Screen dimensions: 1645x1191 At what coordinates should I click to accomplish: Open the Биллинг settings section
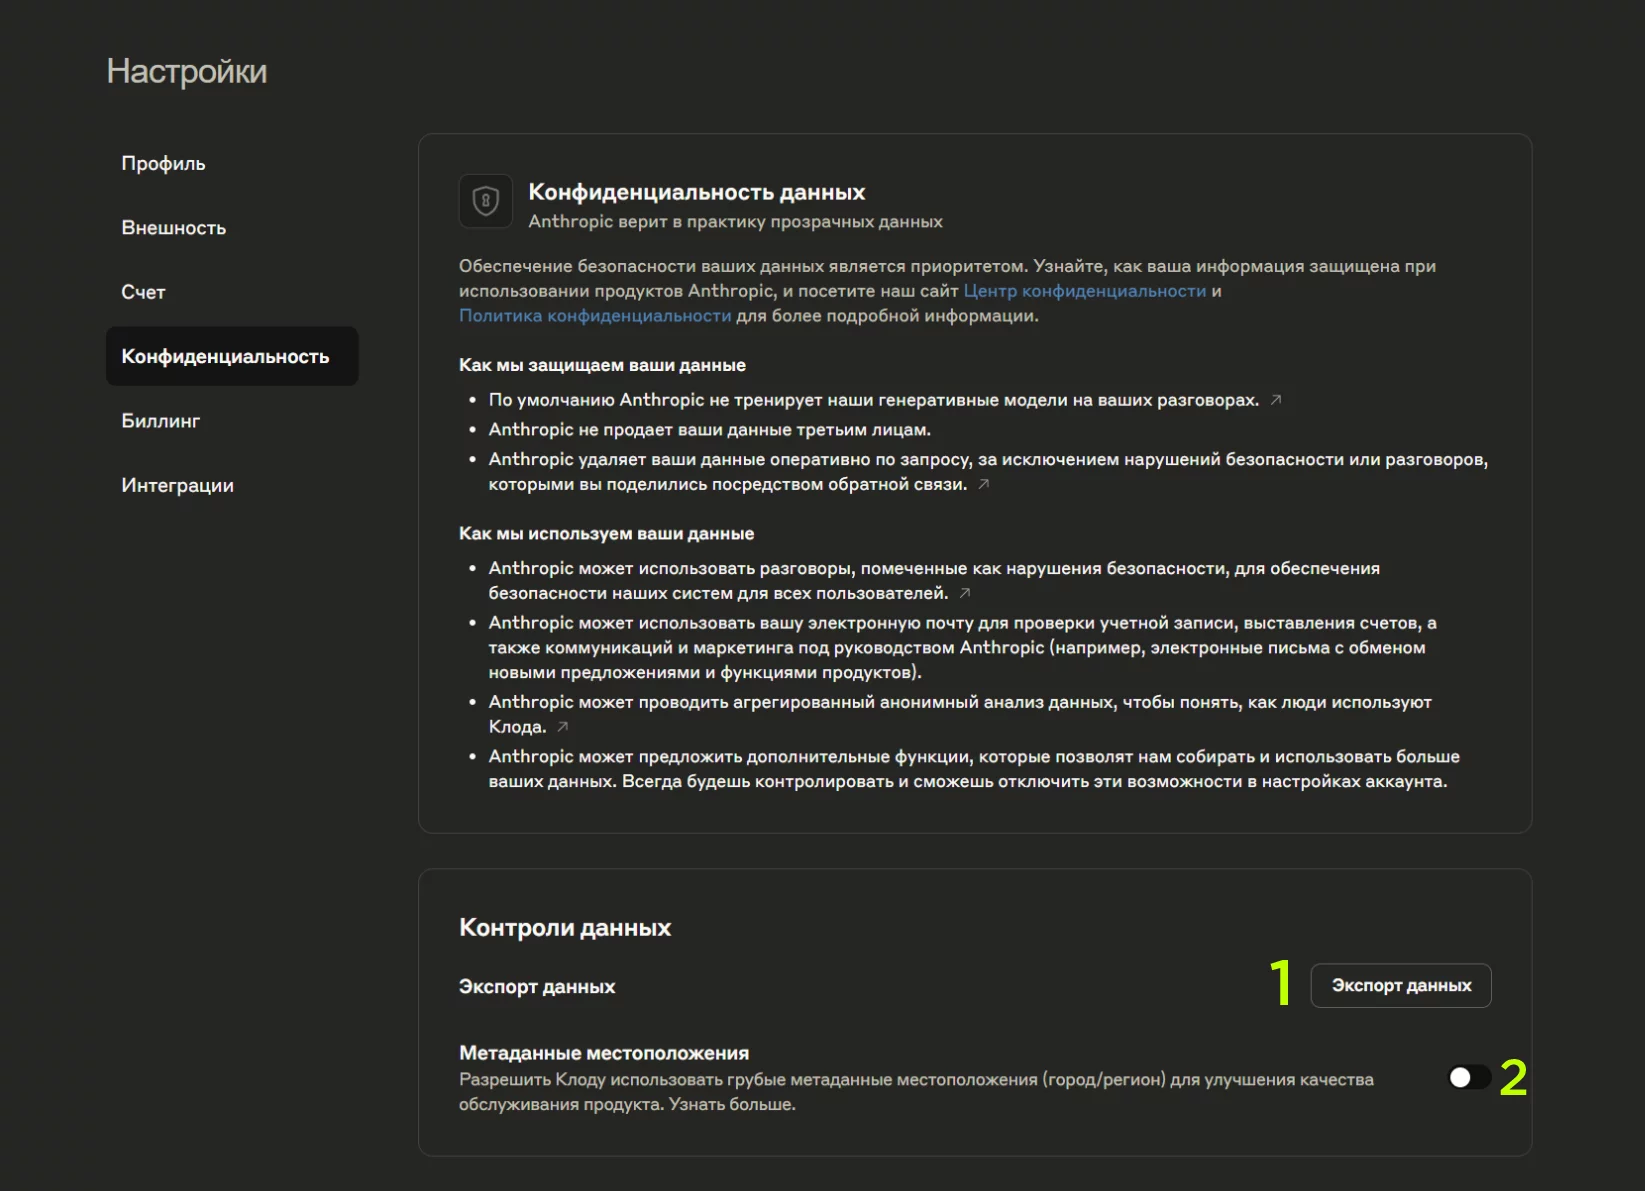click(160, 421)
